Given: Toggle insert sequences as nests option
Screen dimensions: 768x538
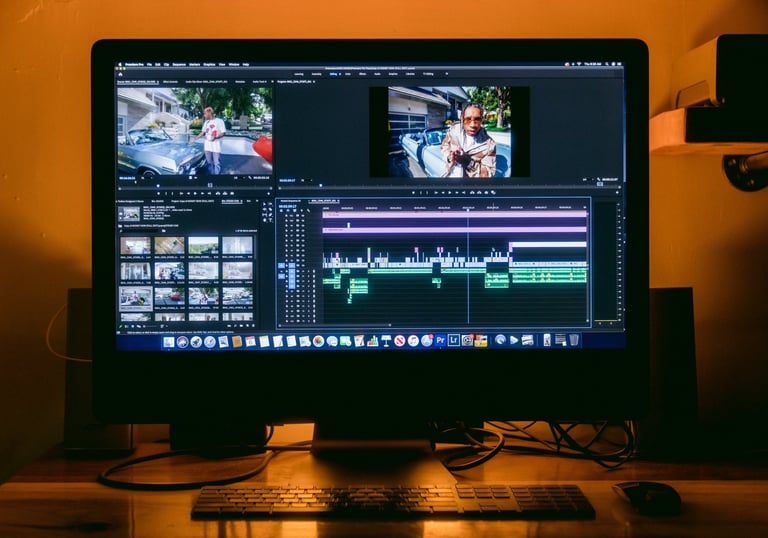Looking at the screenshot, I should coord(281,211).
